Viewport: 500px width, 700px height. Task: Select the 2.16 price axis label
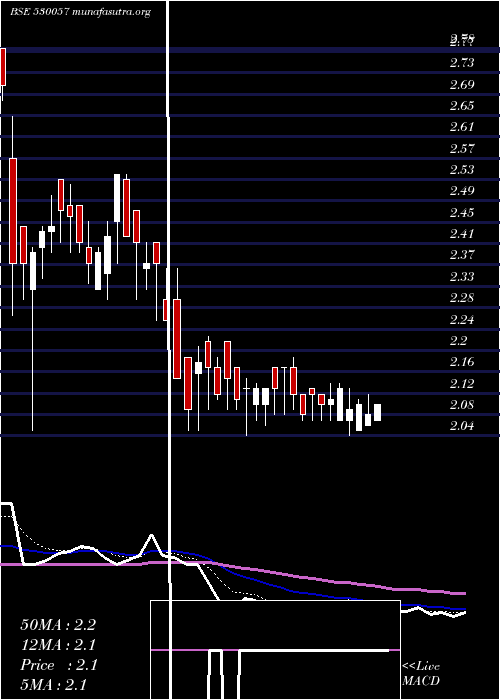tap(462, 362)
